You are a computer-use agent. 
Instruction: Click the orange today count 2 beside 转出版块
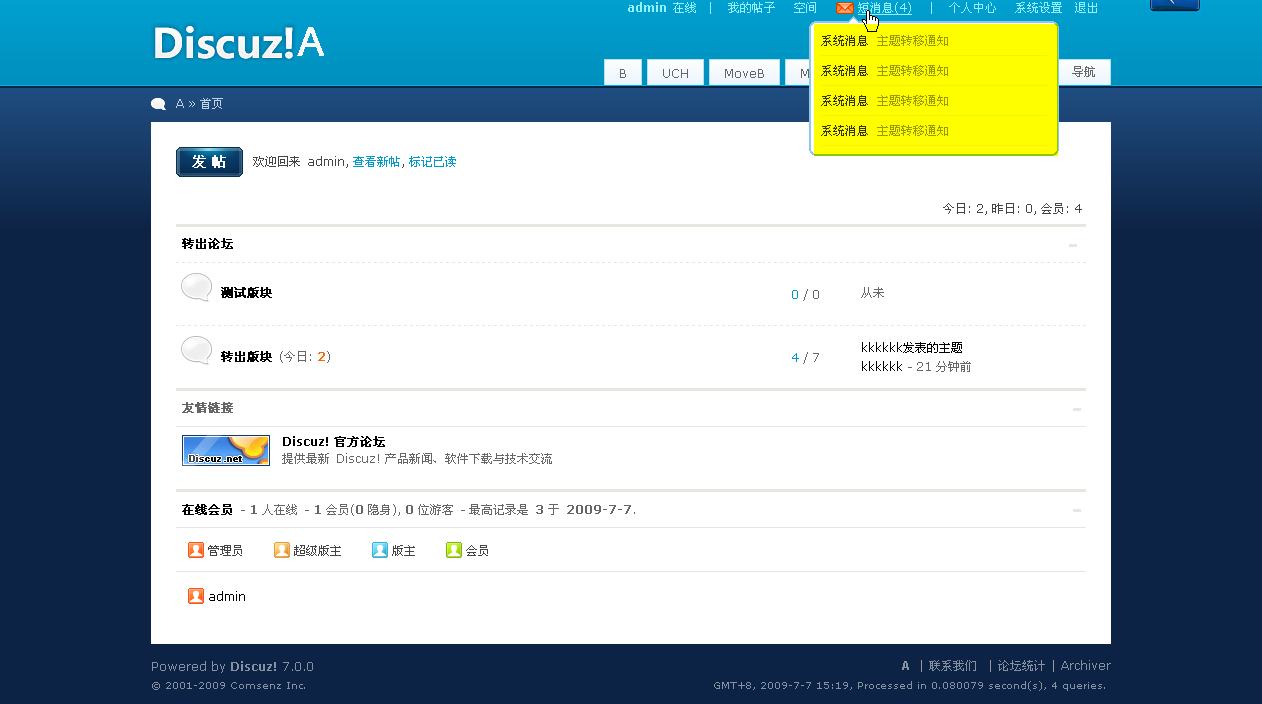tap(322, 357)
